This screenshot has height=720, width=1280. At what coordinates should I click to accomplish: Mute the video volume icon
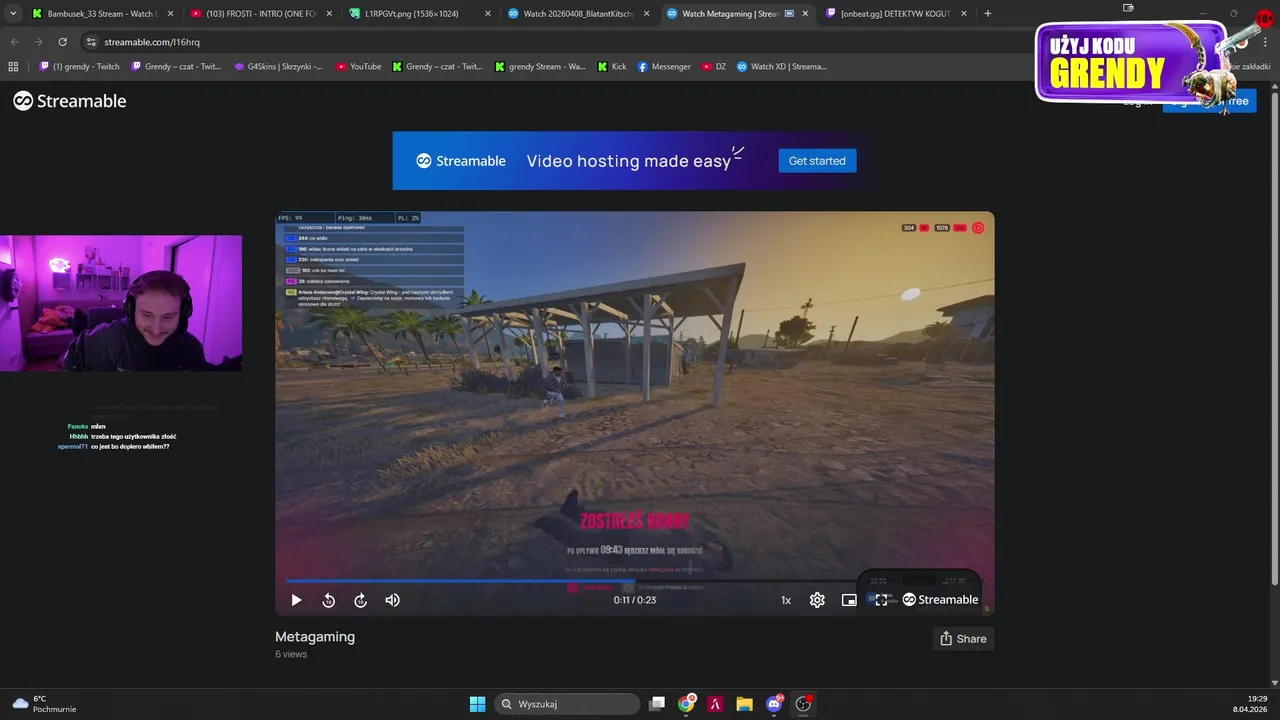[392, 600]
